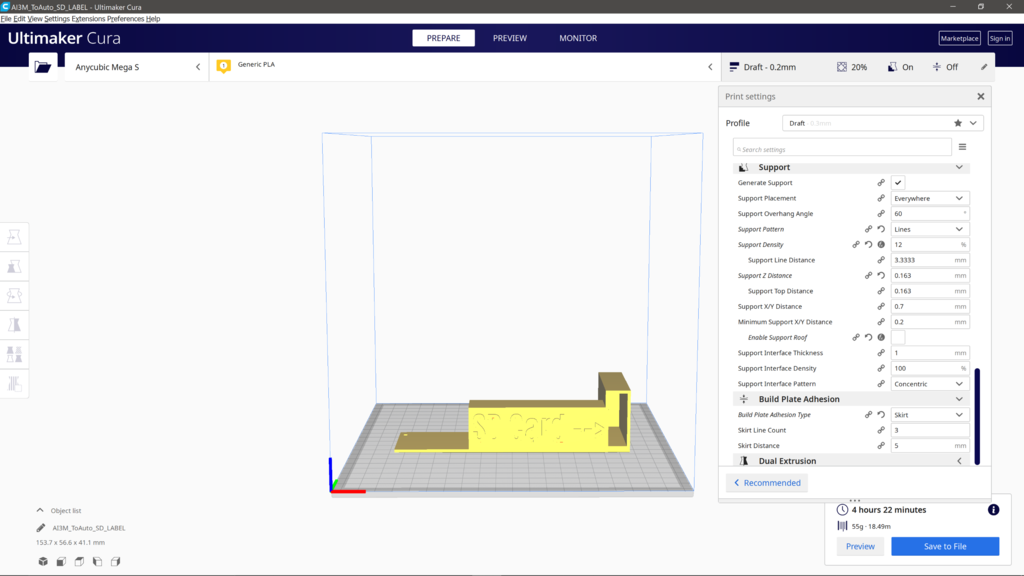Open the Build Plate Adhesion Type dropdown
The height and width of the screenshot is (576, 1024).
click(x=929, y=414)
